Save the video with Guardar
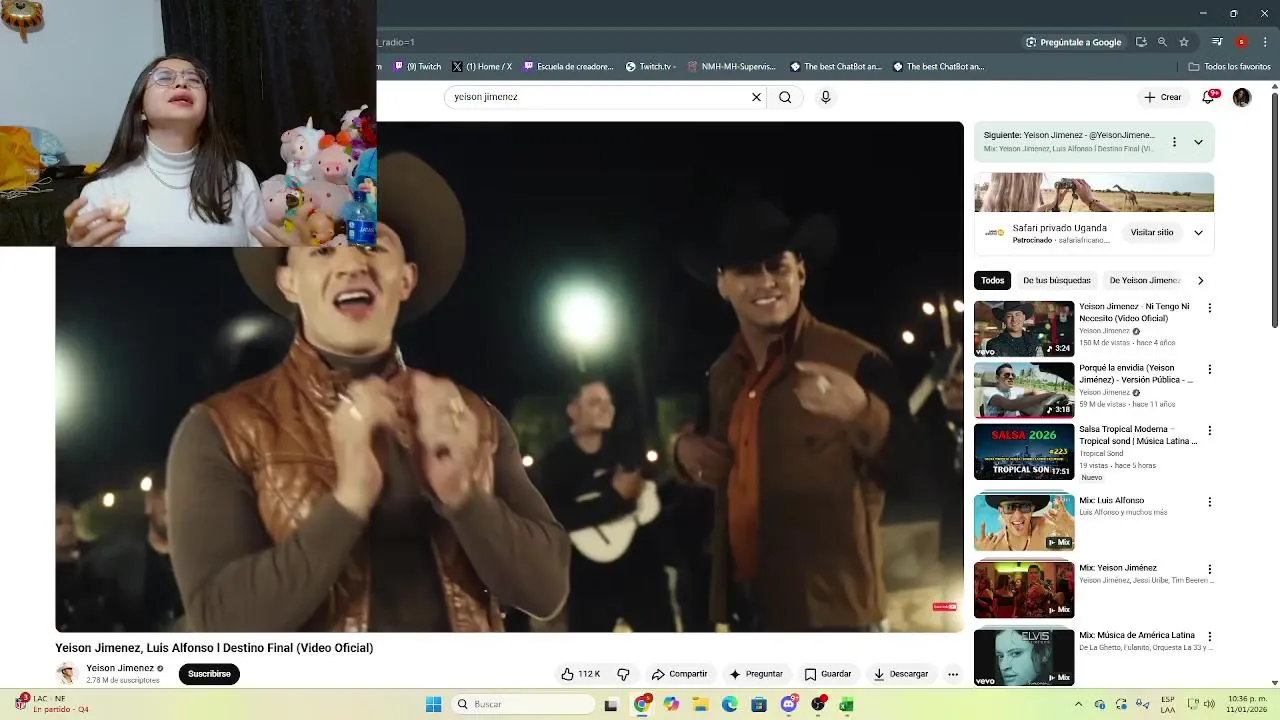The height and width of the screenshot is (720, 1280). pos(828,674)
